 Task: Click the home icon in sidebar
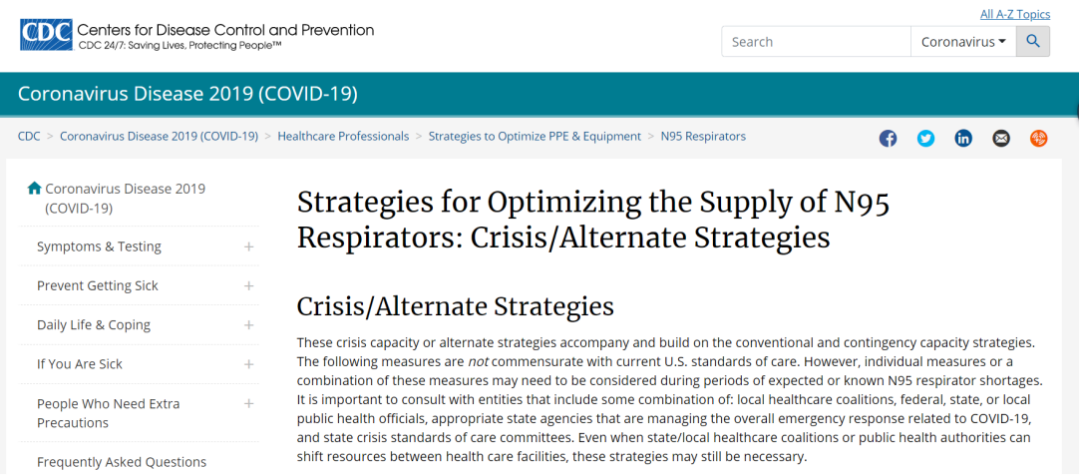pos(34,188)
